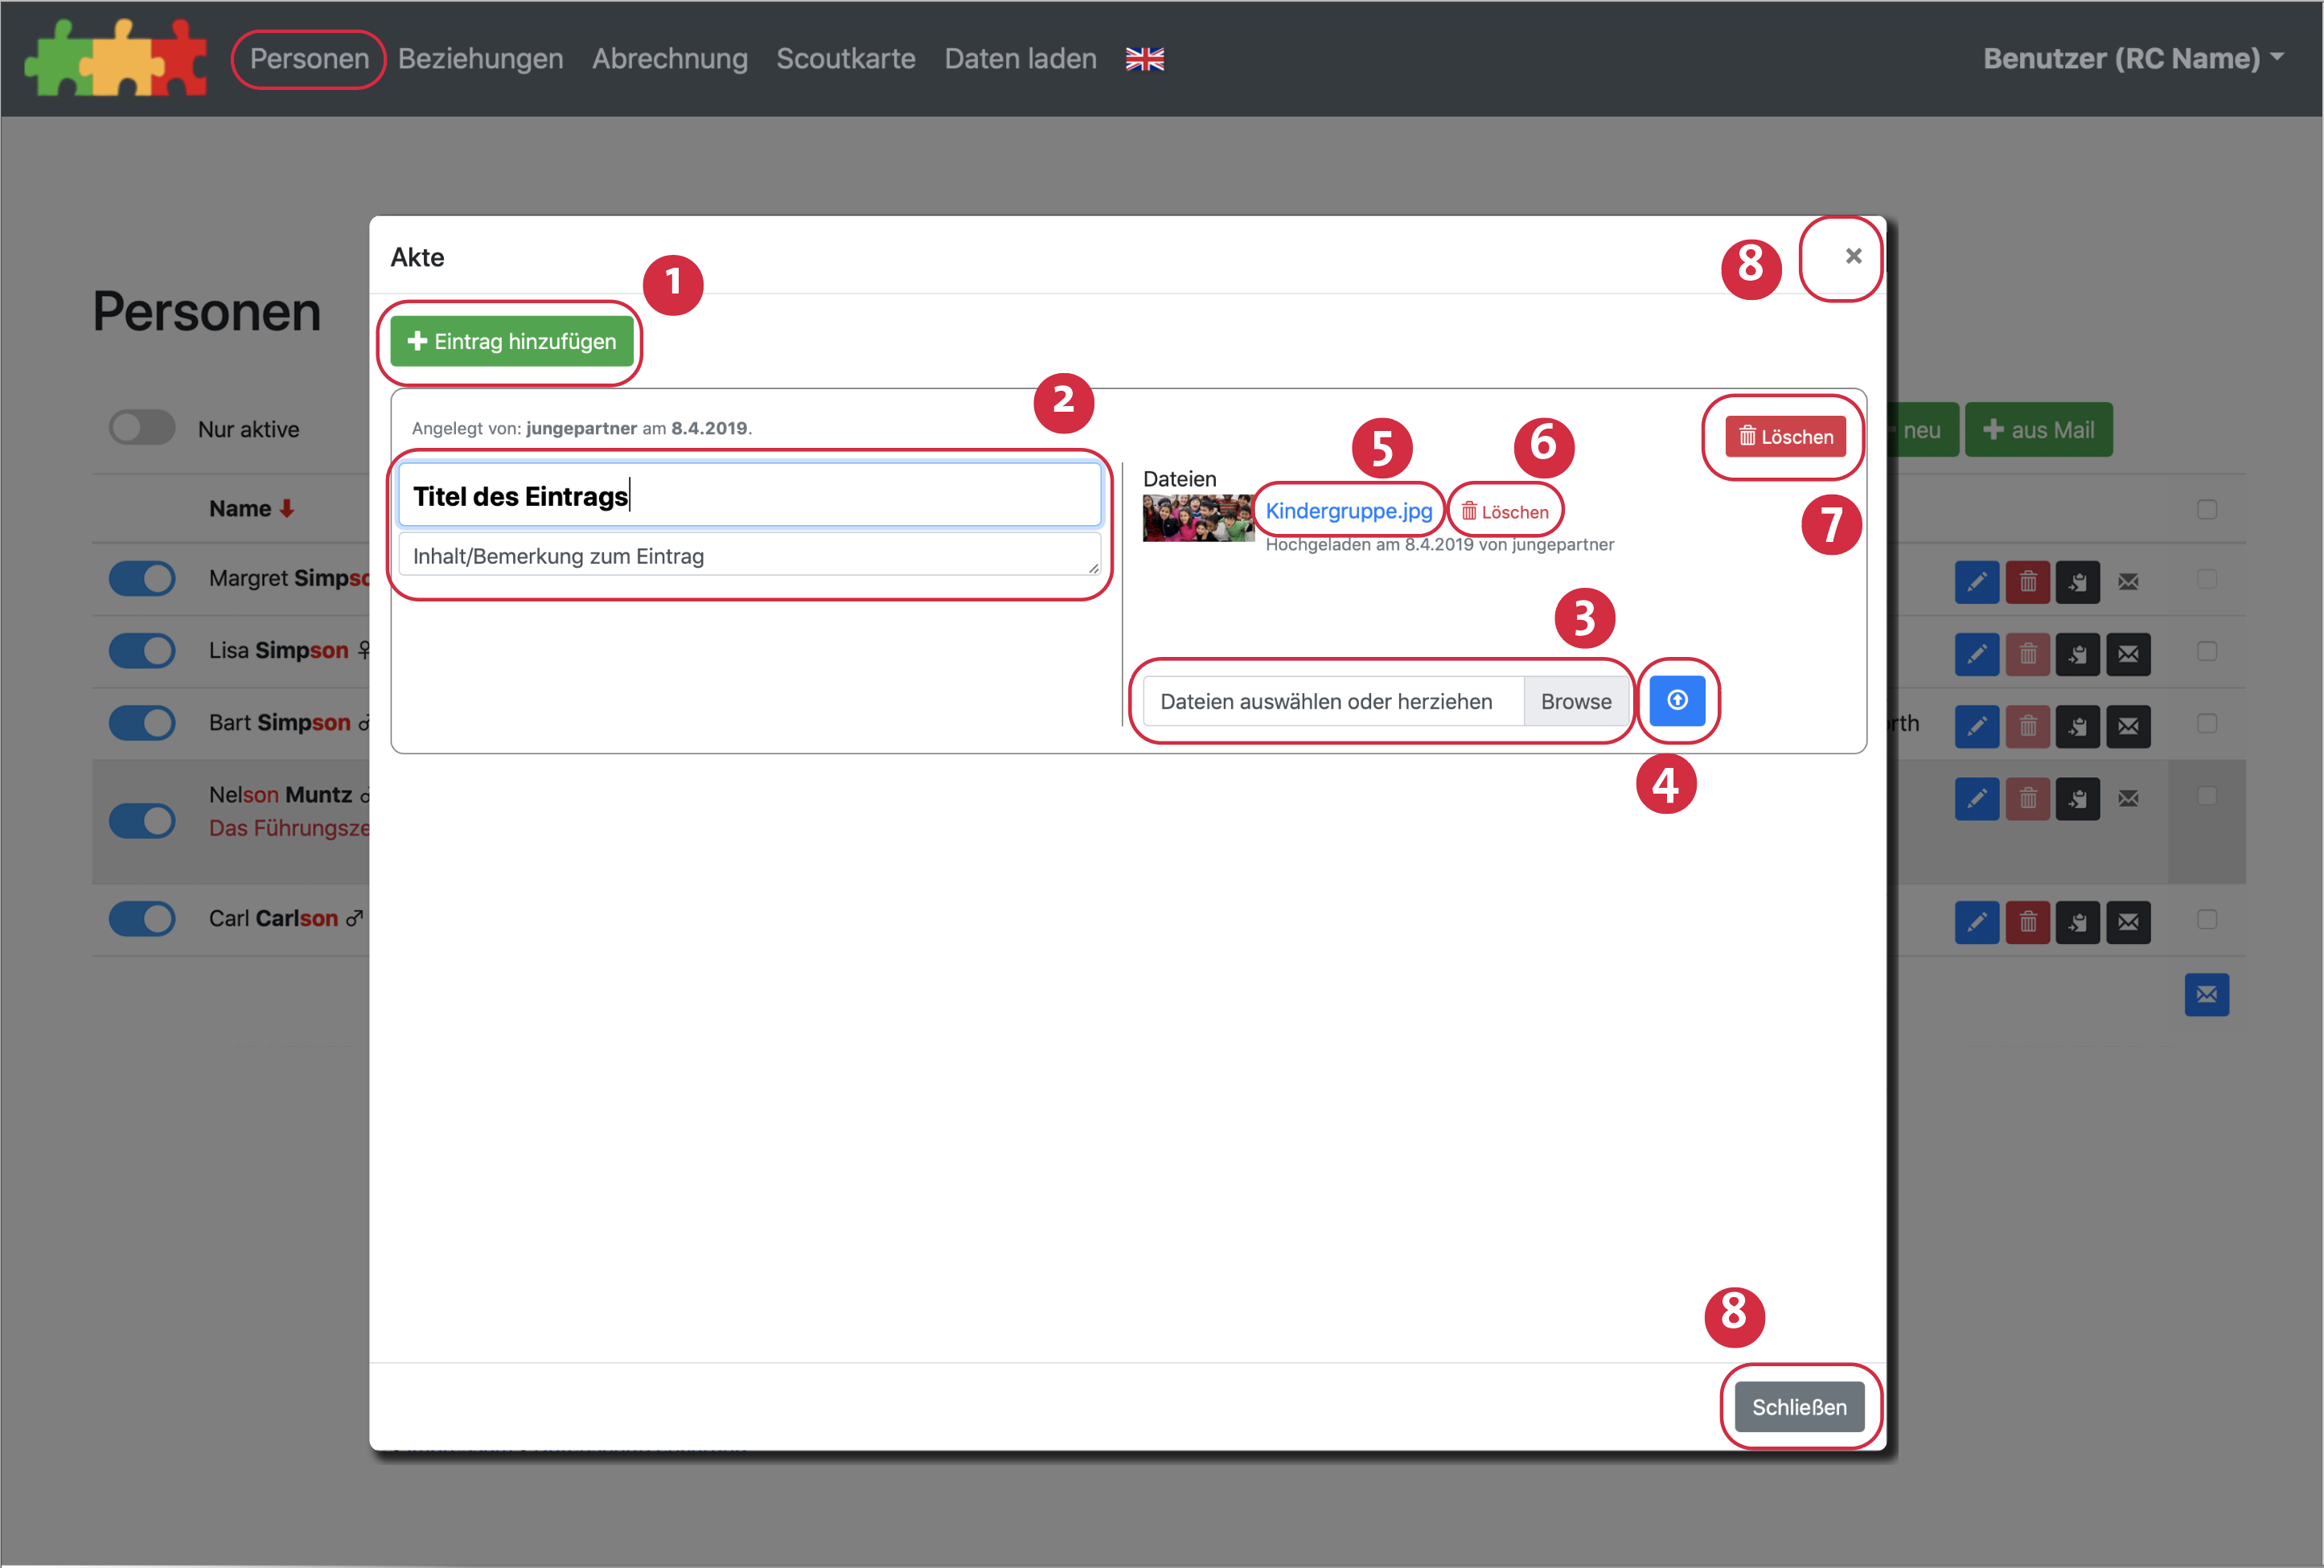
Task: Switch language via the British flag icon
Action: pyautogui.click(x=1144, y=59)
